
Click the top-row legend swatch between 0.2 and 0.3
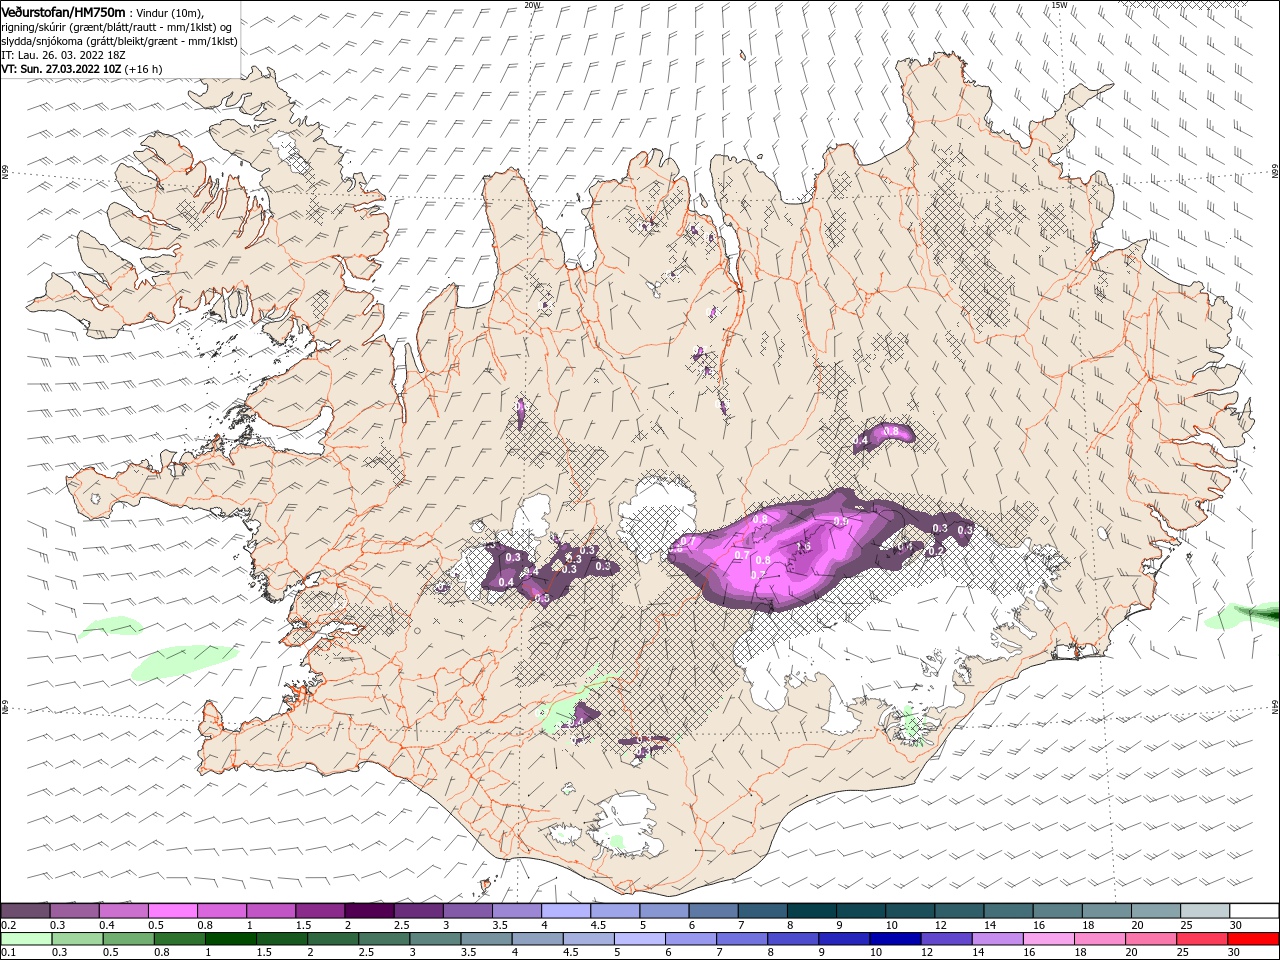[x=25, y=911]
